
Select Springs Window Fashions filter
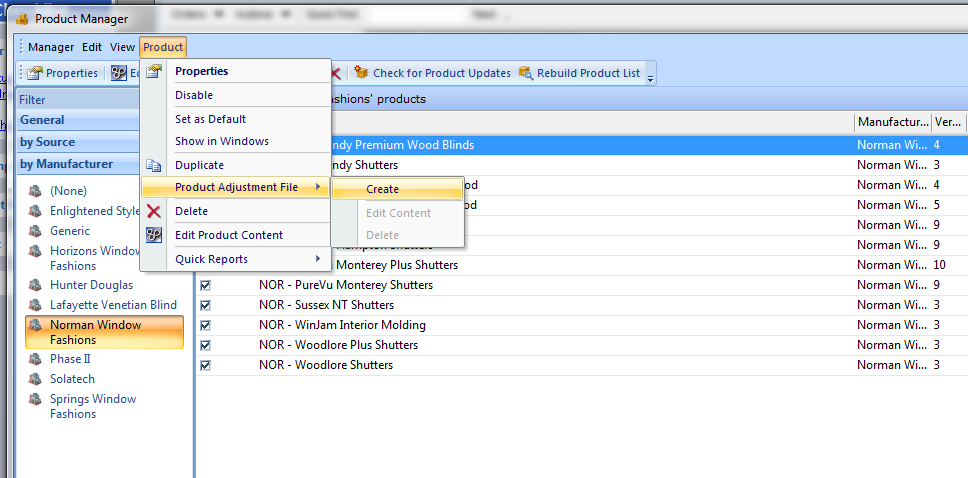[x=82, y=406]
